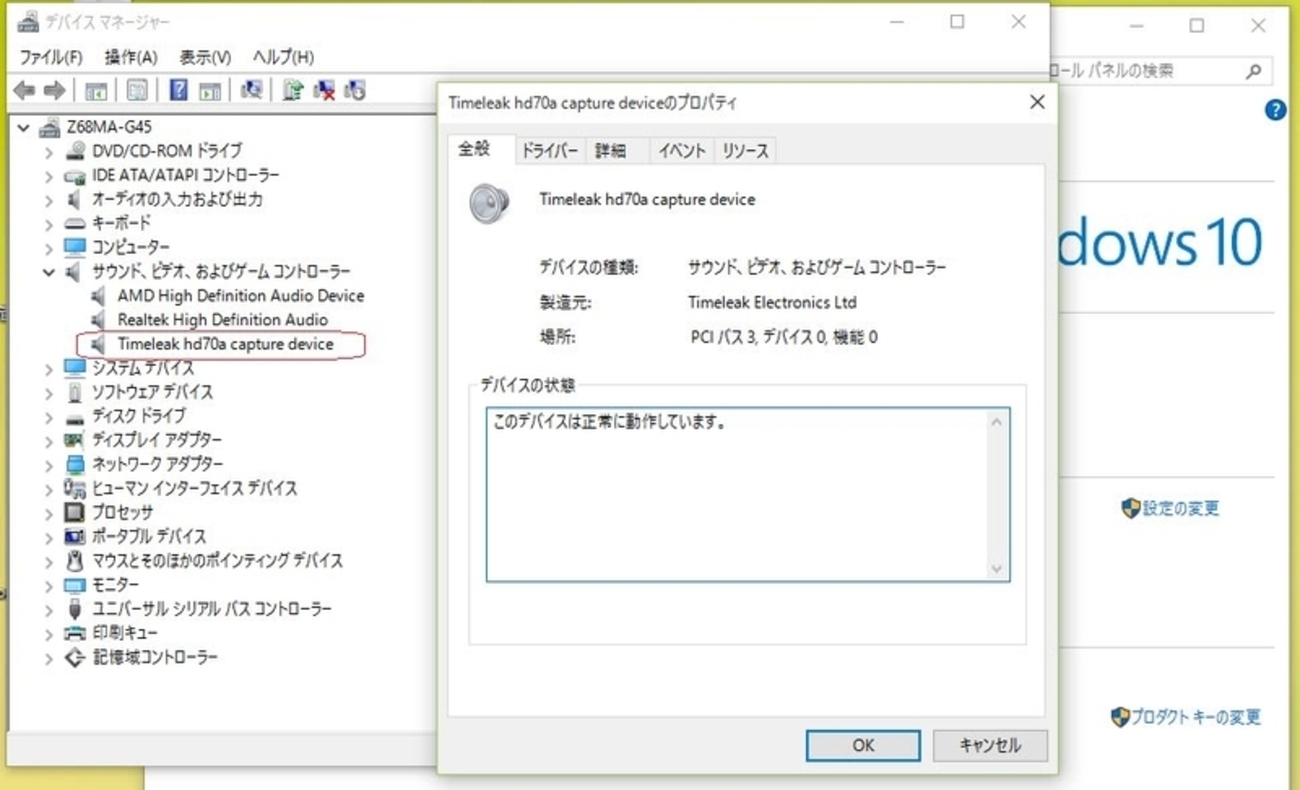The image size is (1300, 790).
Task: Switch to the リソース tab
Action: click(x=745, y=151)
